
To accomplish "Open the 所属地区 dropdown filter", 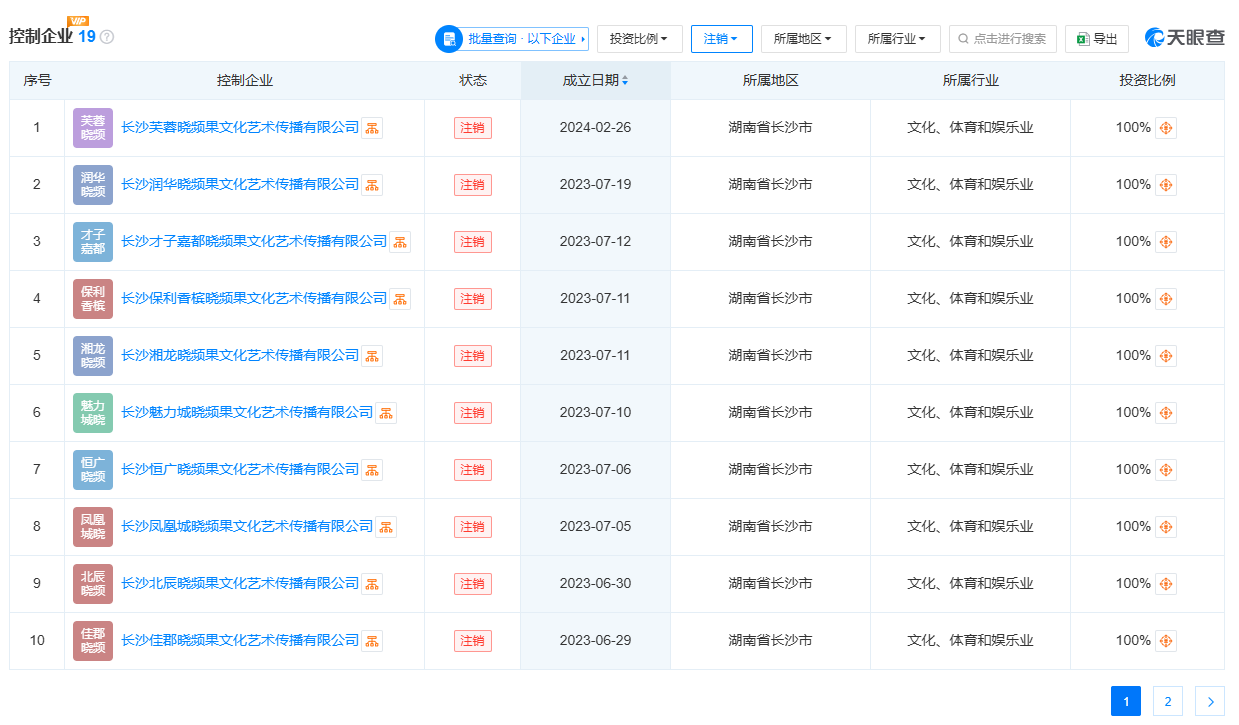I will click(803, 39).
